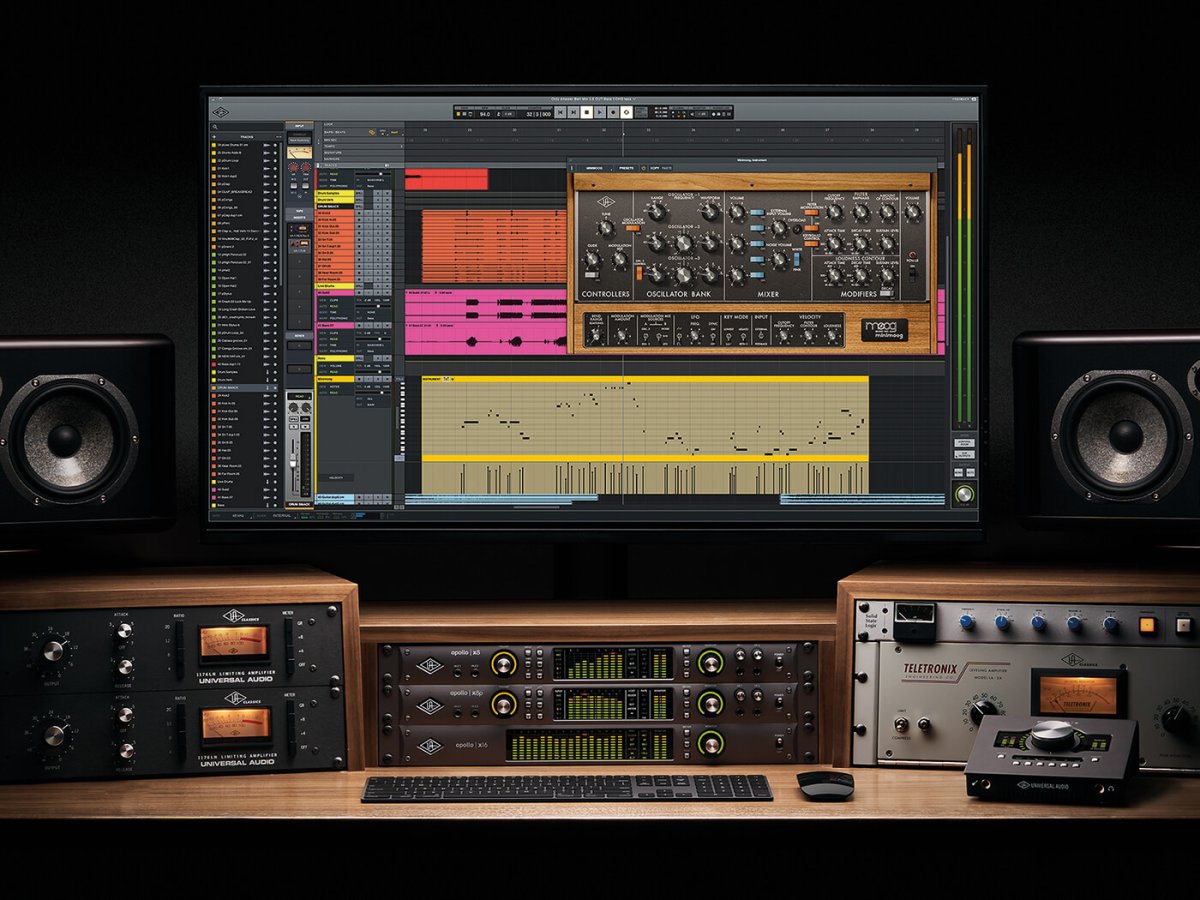Viewport: 1200px width, 900px height.
Task: Open the Minimoog track VIEW Notes selector
Action: [334, 387]
